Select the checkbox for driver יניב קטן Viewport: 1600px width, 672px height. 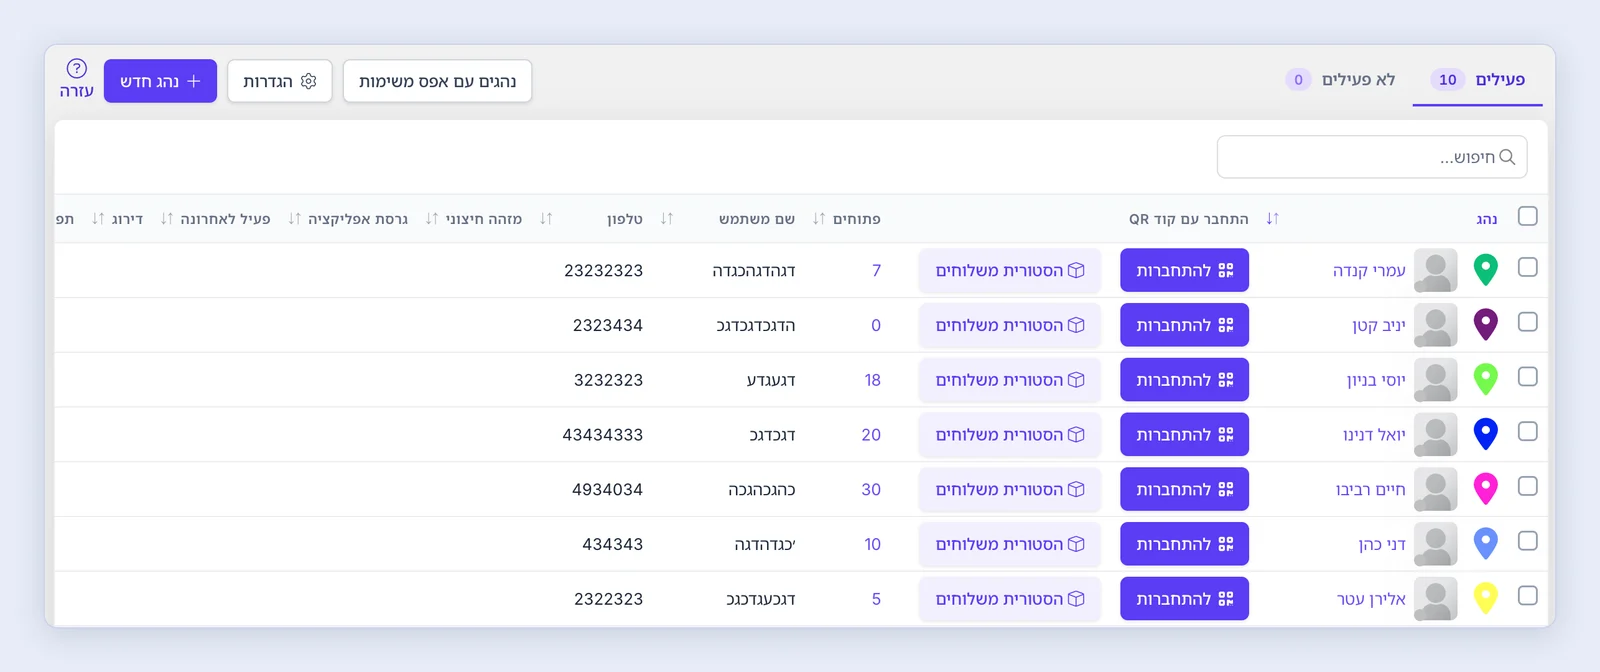click(1528, 322)
